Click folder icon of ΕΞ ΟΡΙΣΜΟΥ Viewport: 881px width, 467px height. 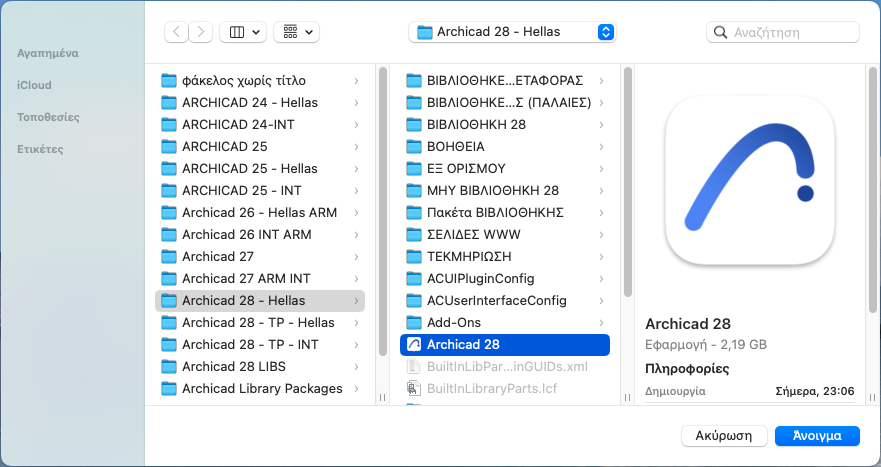[414, 169]
